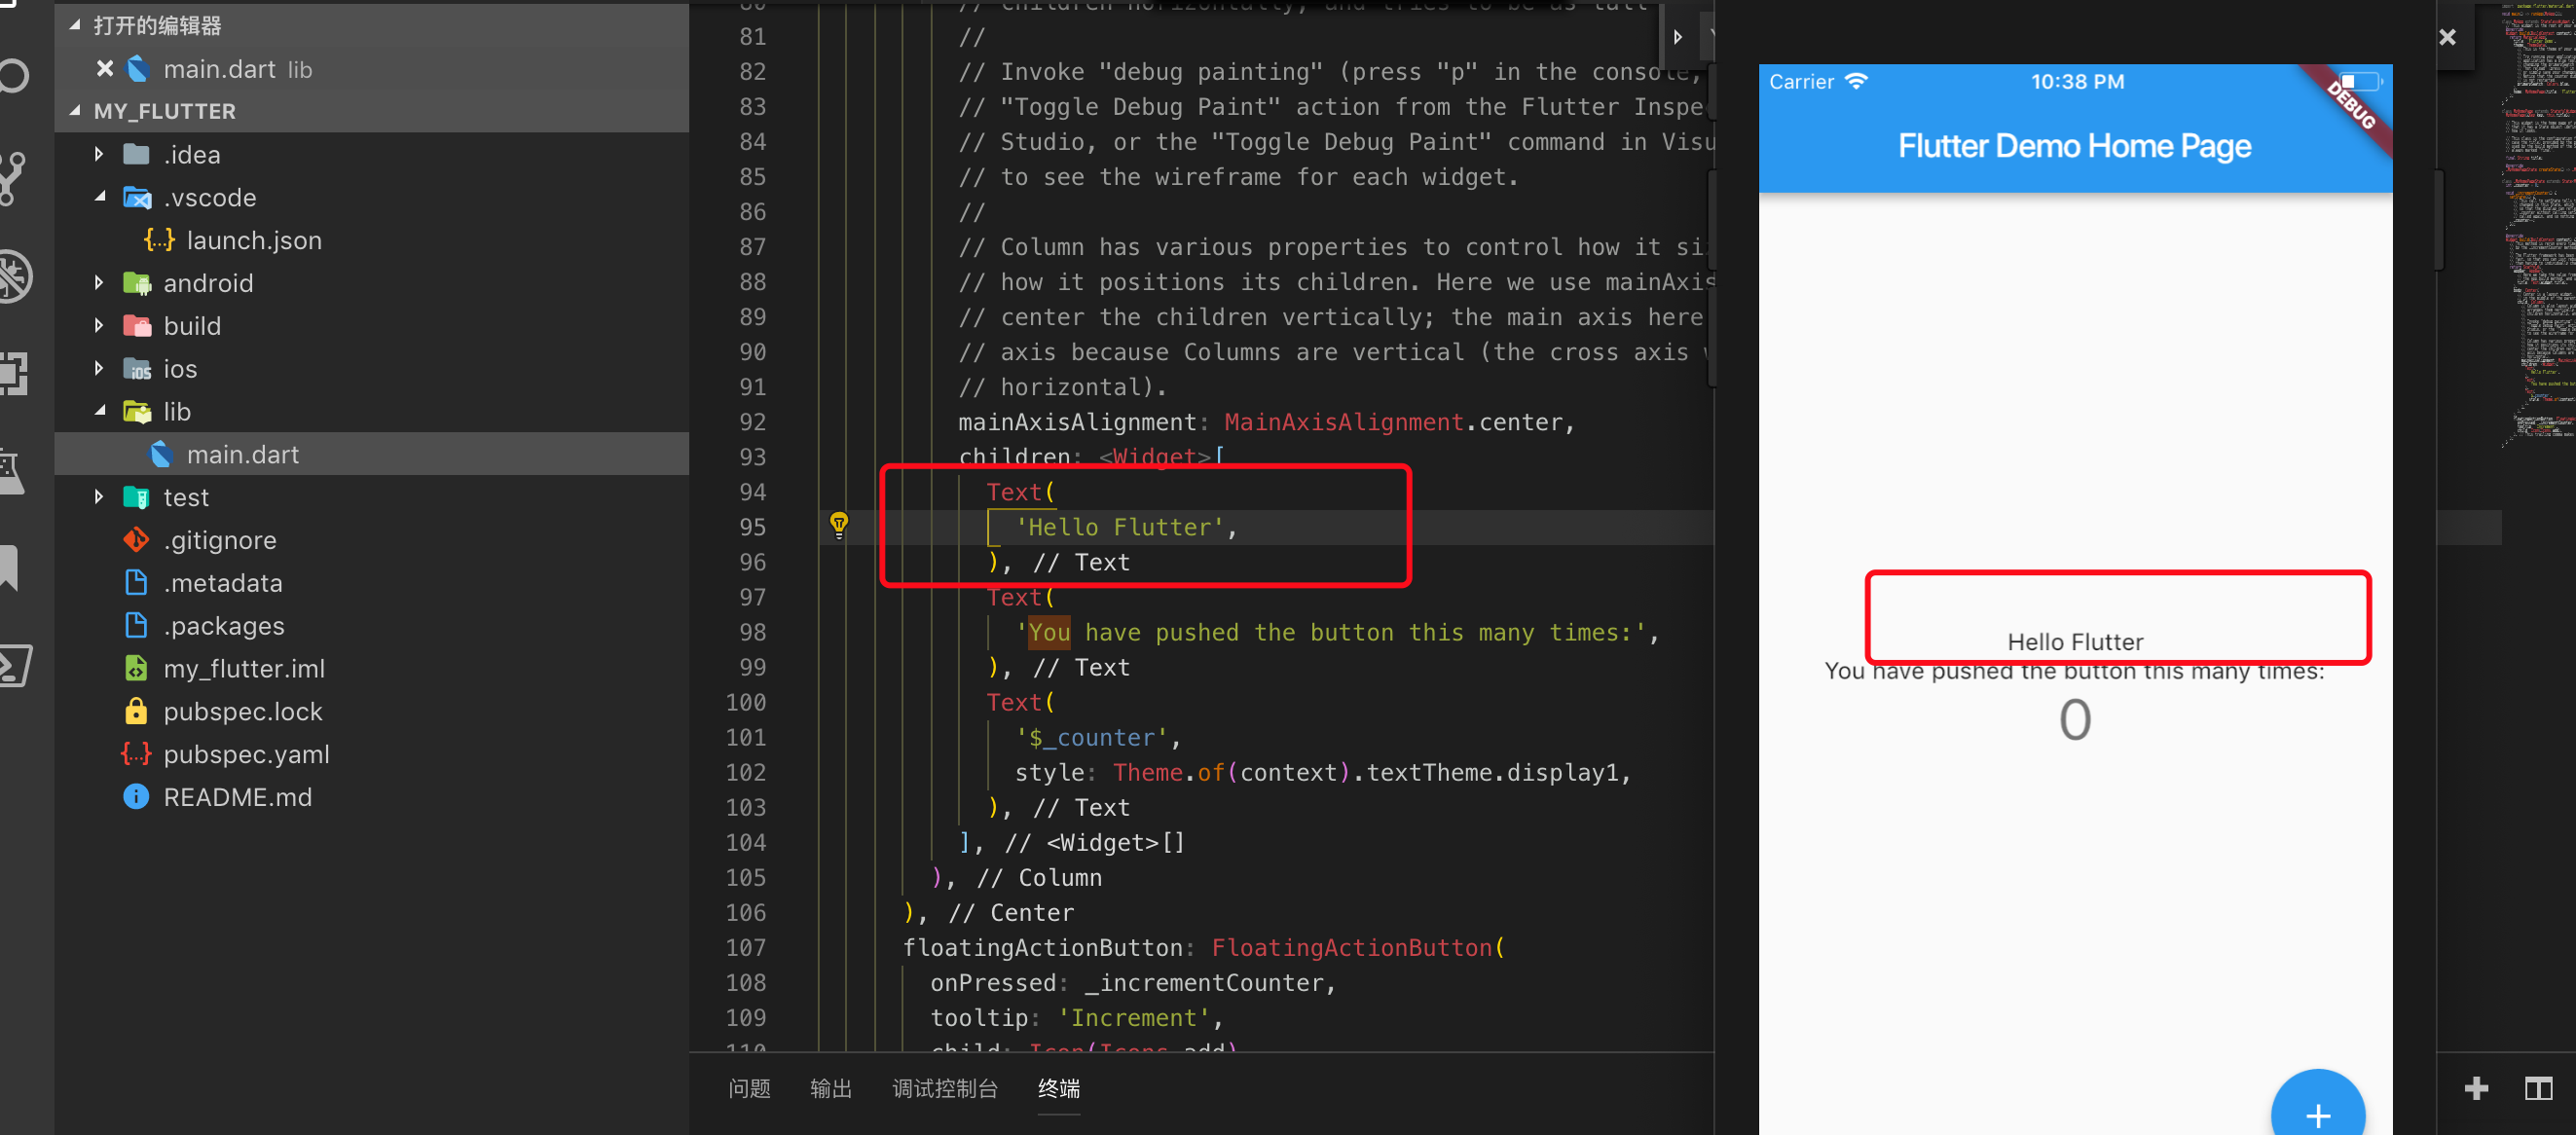Switch to the 调试控制台 panel tab

[944, 1088]
